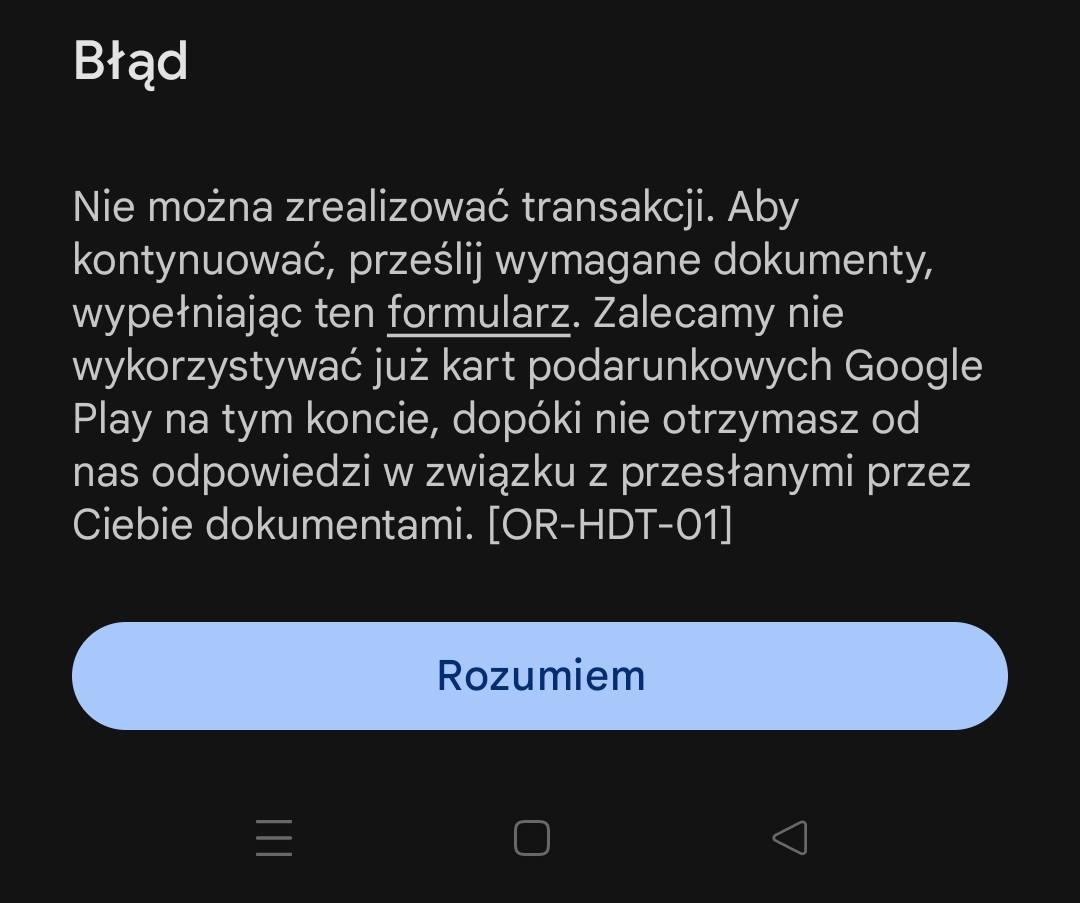This screenshot has height=903, width=1080.
Task: Open the underlined "formularz" link
Action: pyautogui.click(x=478, y=314)
